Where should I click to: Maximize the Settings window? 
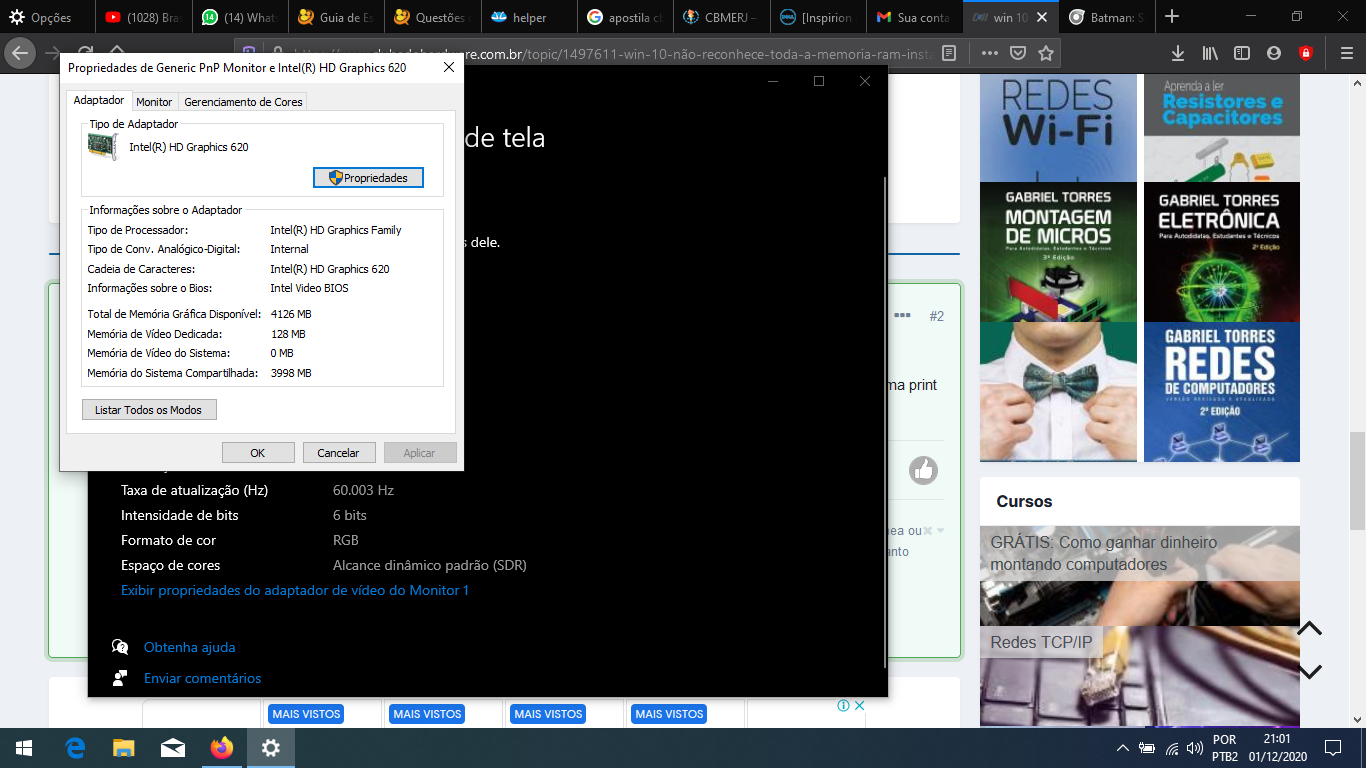819,81
